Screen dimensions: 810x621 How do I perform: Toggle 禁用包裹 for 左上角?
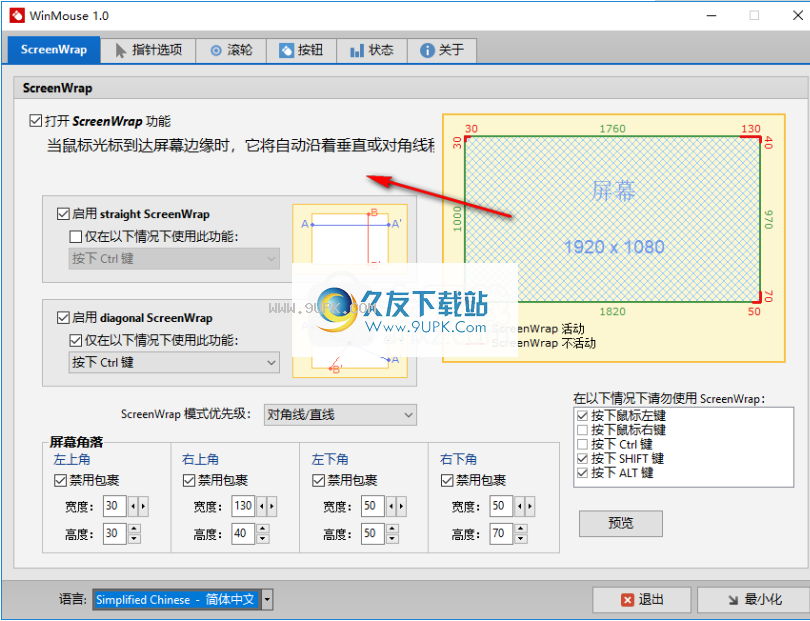click(60, 480)
